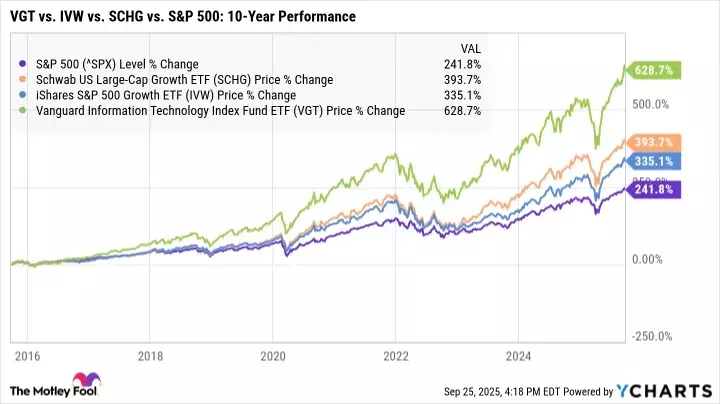Click the orange 393.7% flag at line end

649,143
